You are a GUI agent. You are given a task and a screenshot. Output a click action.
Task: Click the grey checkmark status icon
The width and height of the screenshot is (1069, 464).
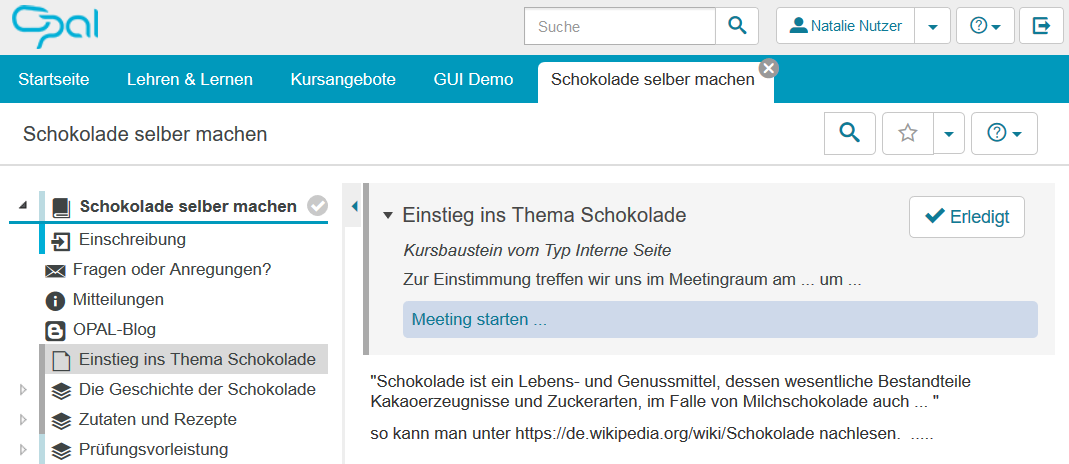pos(317,206)
